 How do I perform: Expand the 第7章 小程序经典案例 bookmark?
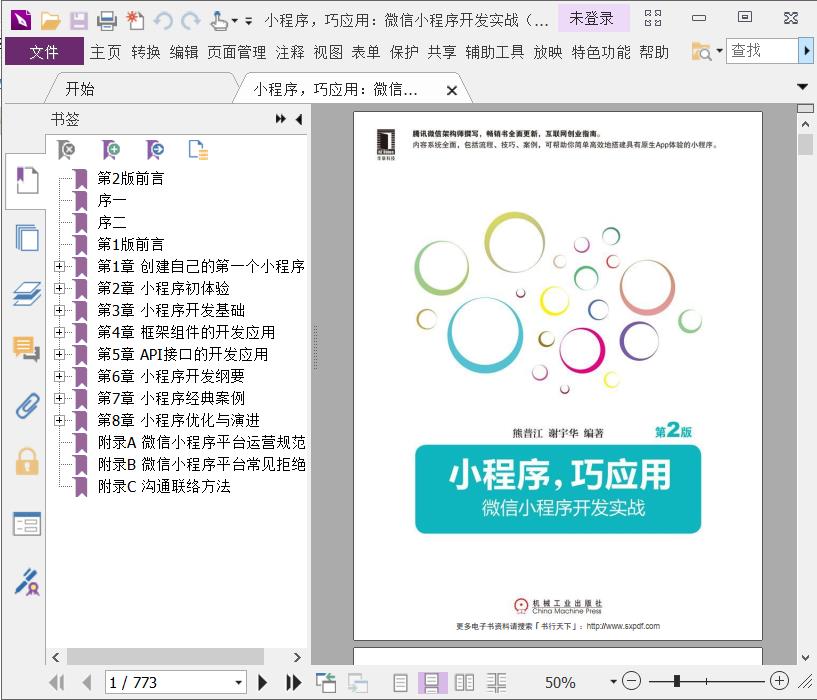(x=59, y=398)
